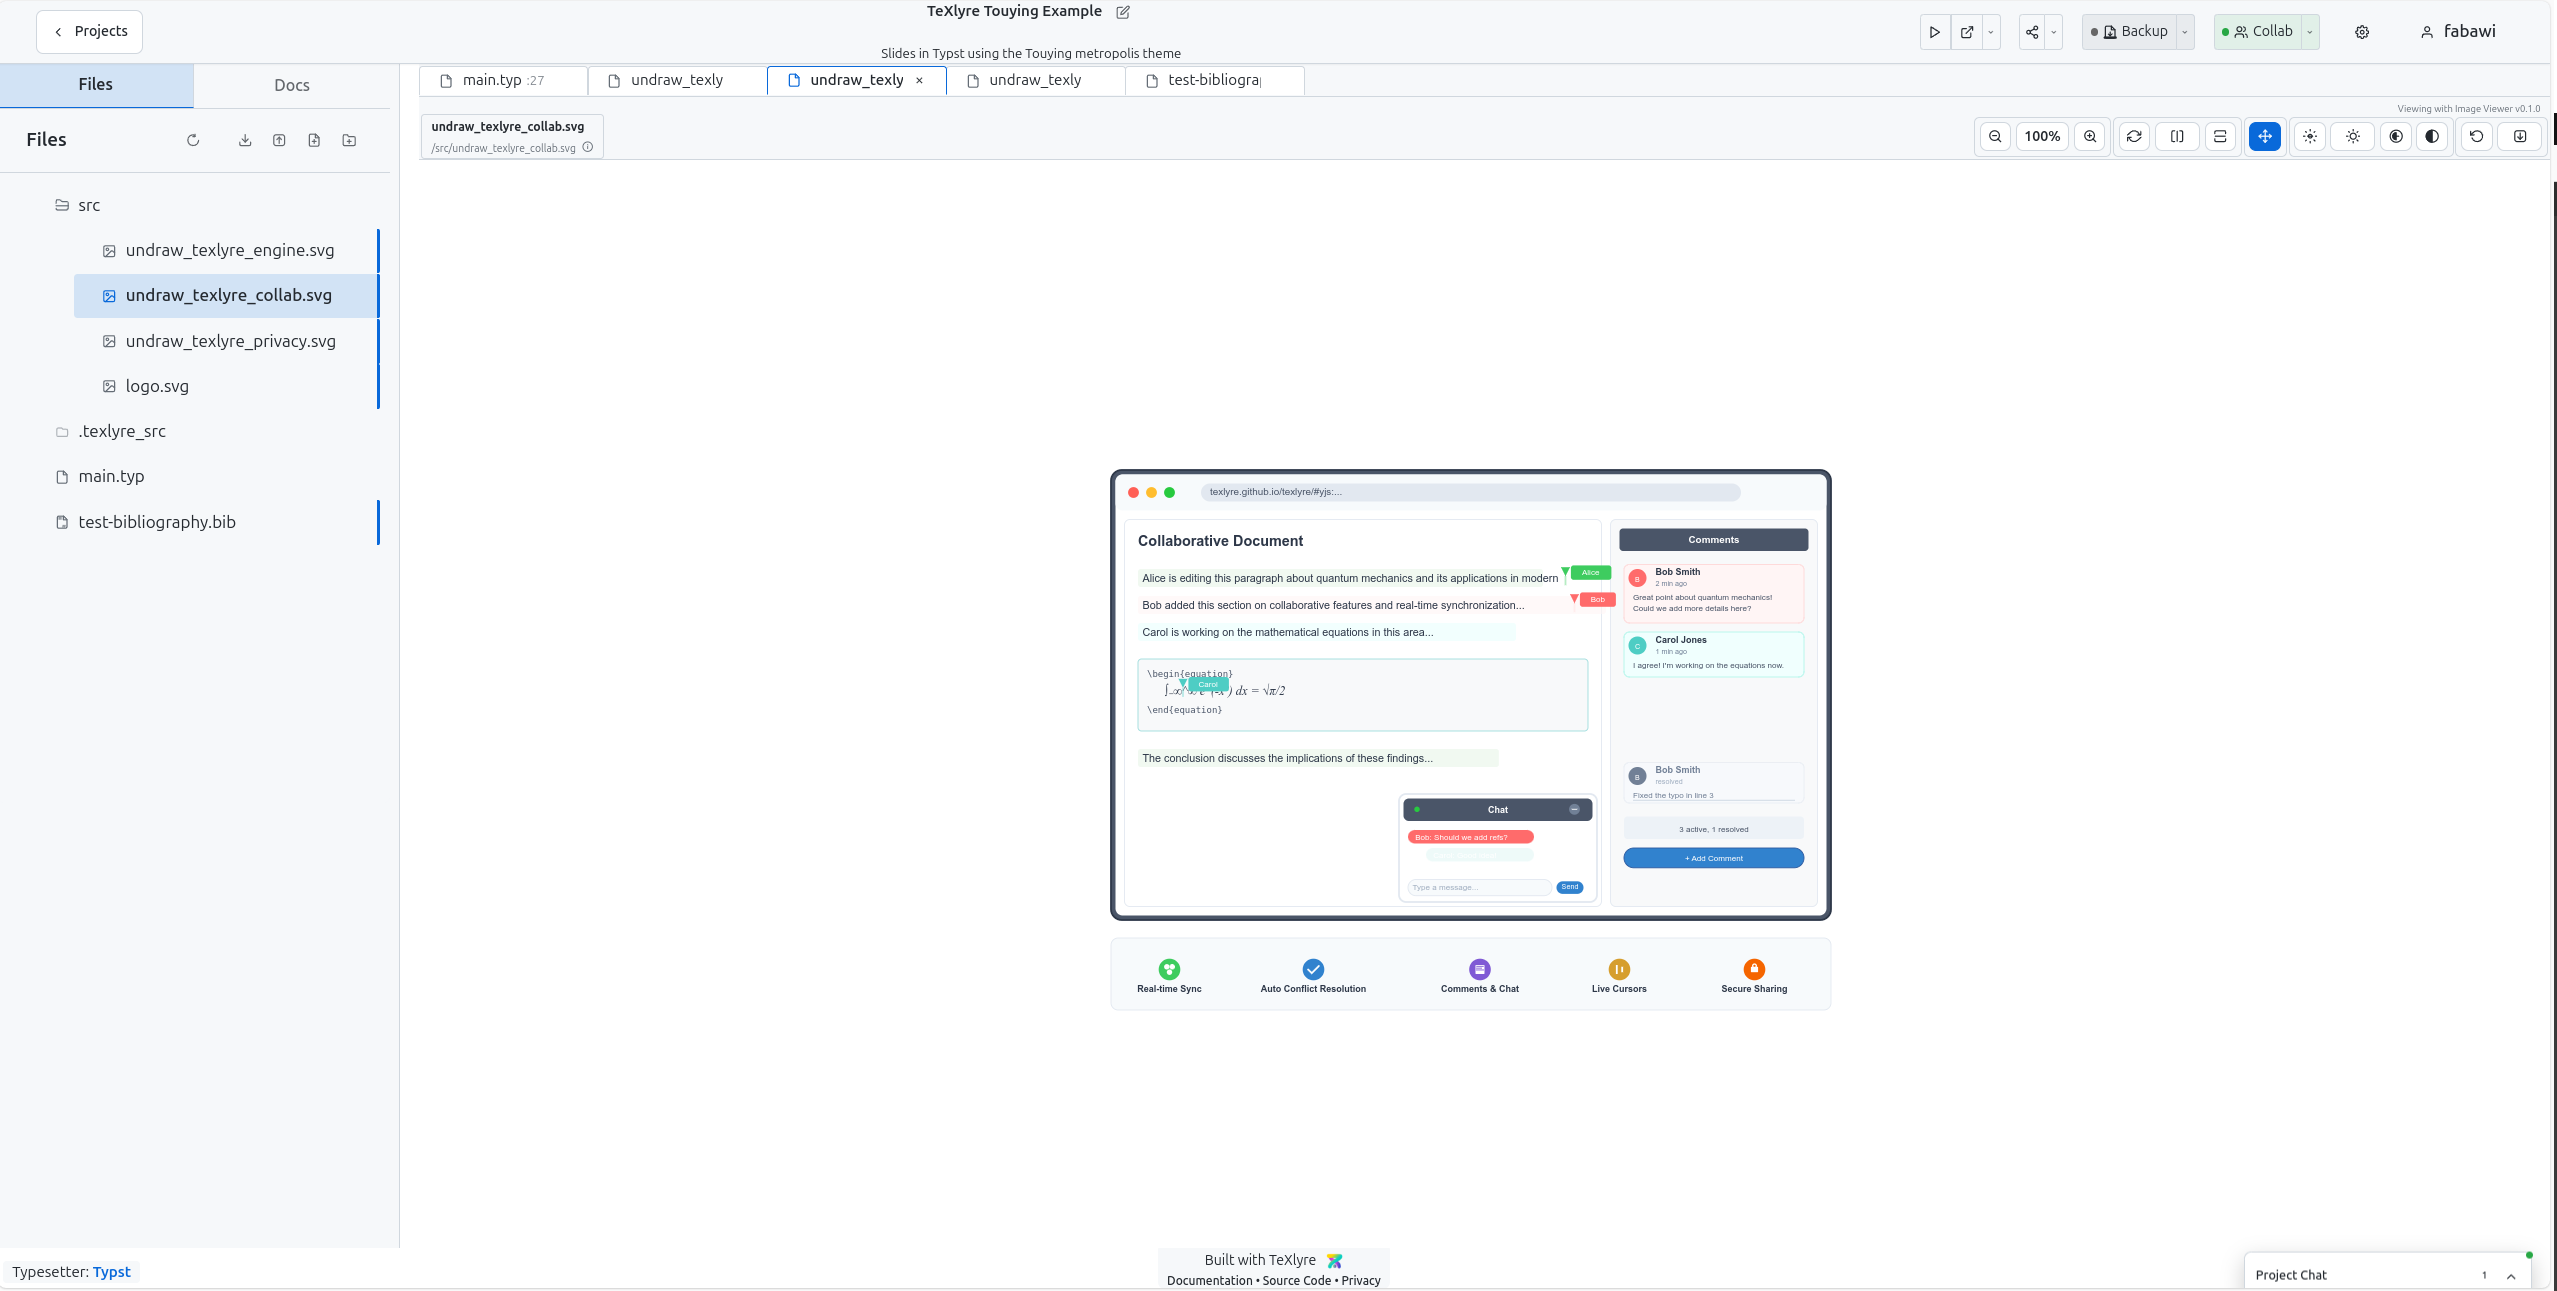Click the zoom in magnifier
Screen dimensions: 2557x1291
coord(2090,137)
